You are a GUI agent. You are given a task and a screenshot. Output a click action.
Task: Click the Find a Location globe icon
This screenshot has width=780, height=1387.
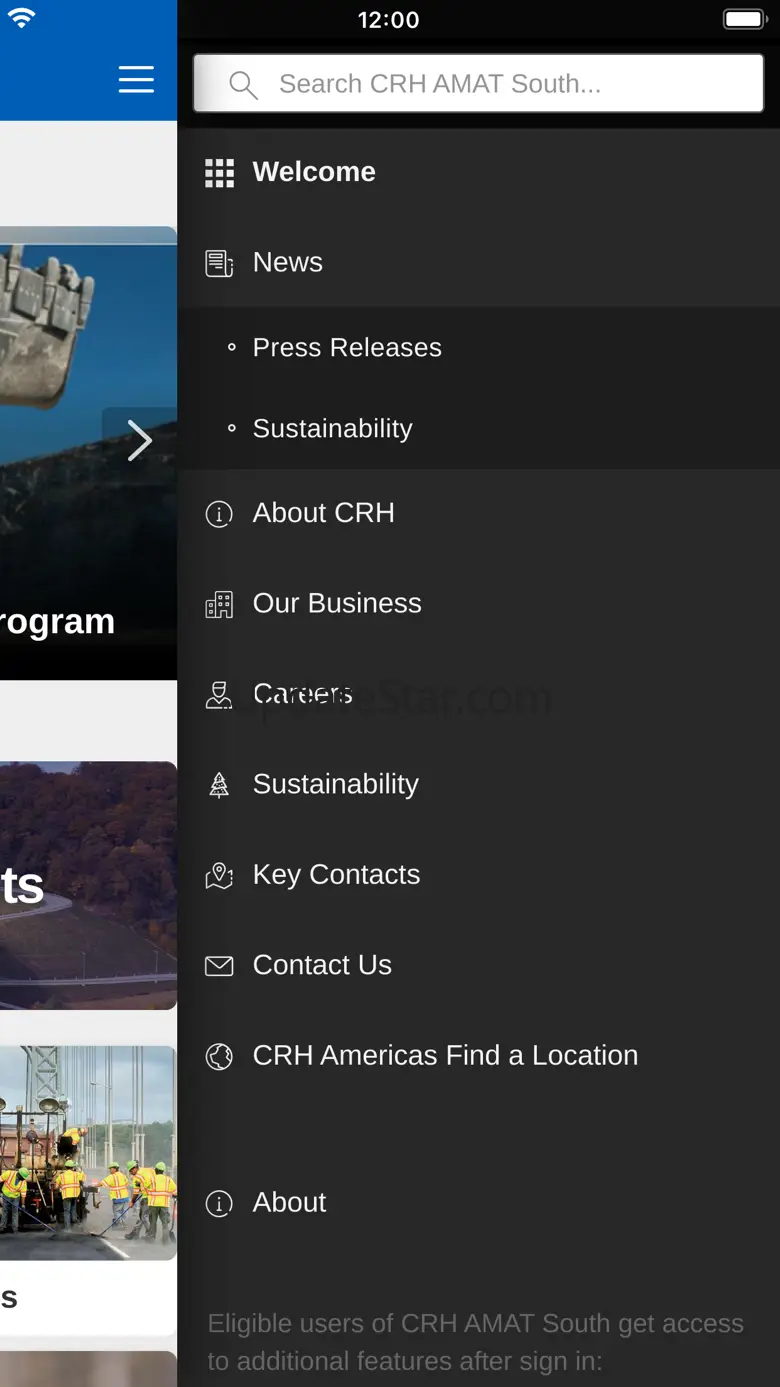pyautogui.click(x=219, y=1056)
